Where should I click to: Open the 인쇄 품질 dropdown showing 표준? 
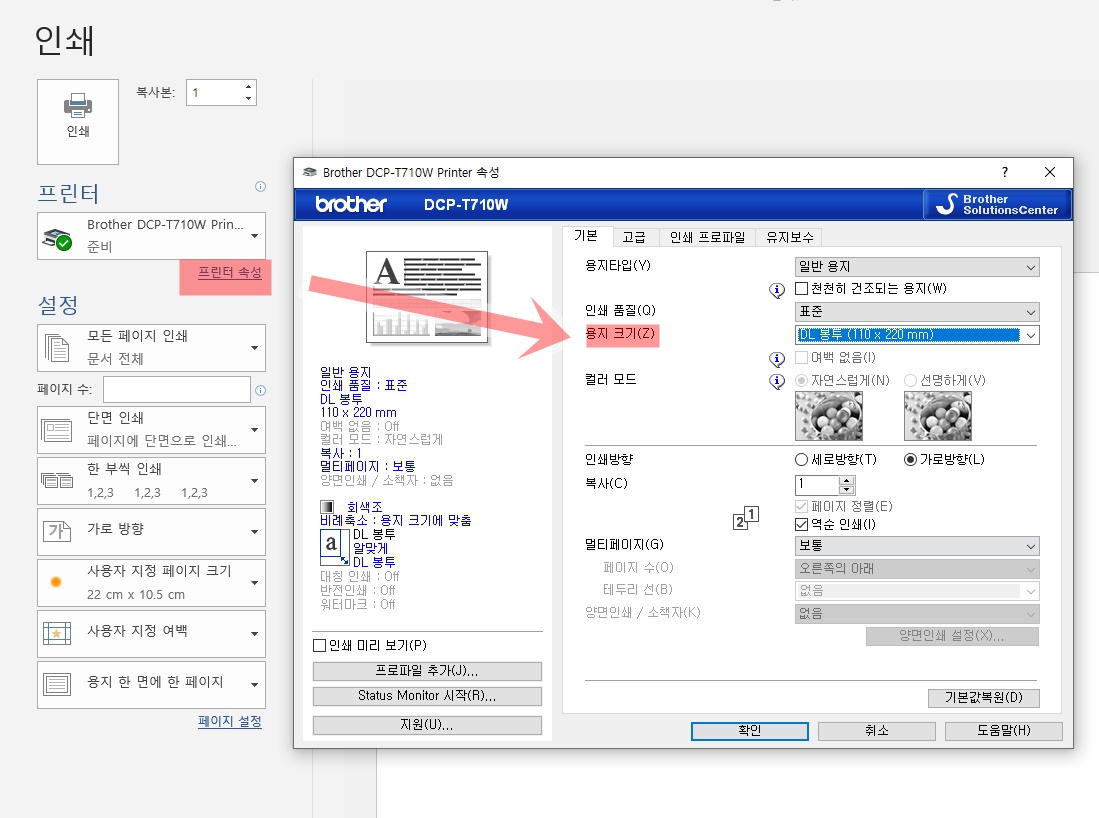pyautogui.click(x=917, y=311)
